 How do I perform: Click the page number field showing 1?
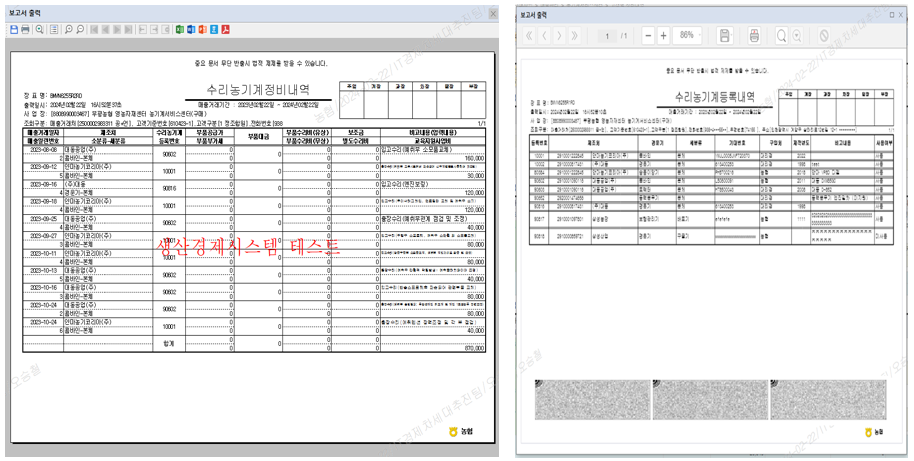pyautogui.click(x=607, y=36)
